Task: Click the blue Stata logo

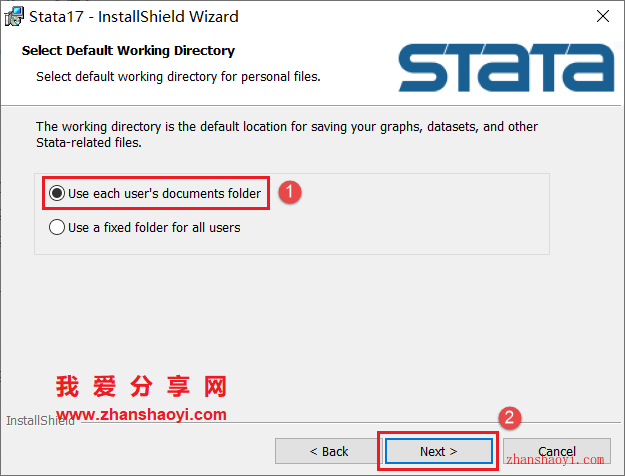Action: [x=507, y=68]
